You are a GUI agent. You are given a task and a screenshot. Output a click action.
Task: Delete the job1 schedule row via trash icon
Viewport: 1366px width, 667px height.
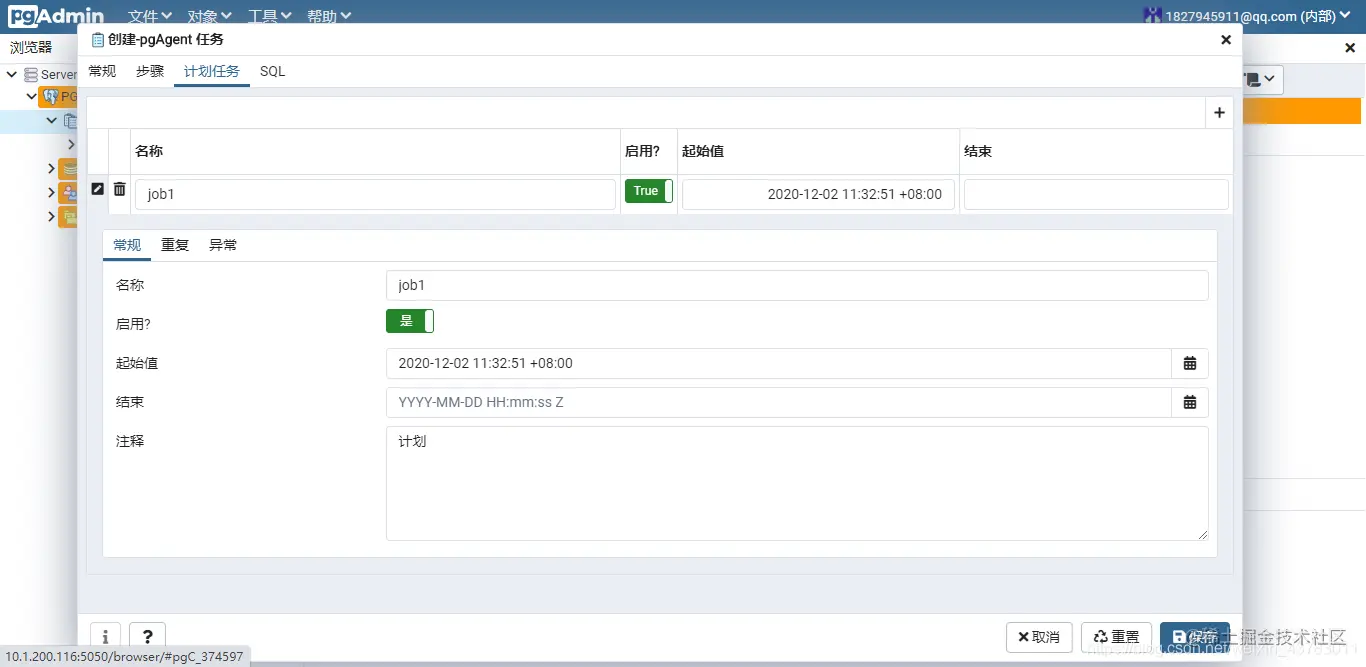point(119,189)
